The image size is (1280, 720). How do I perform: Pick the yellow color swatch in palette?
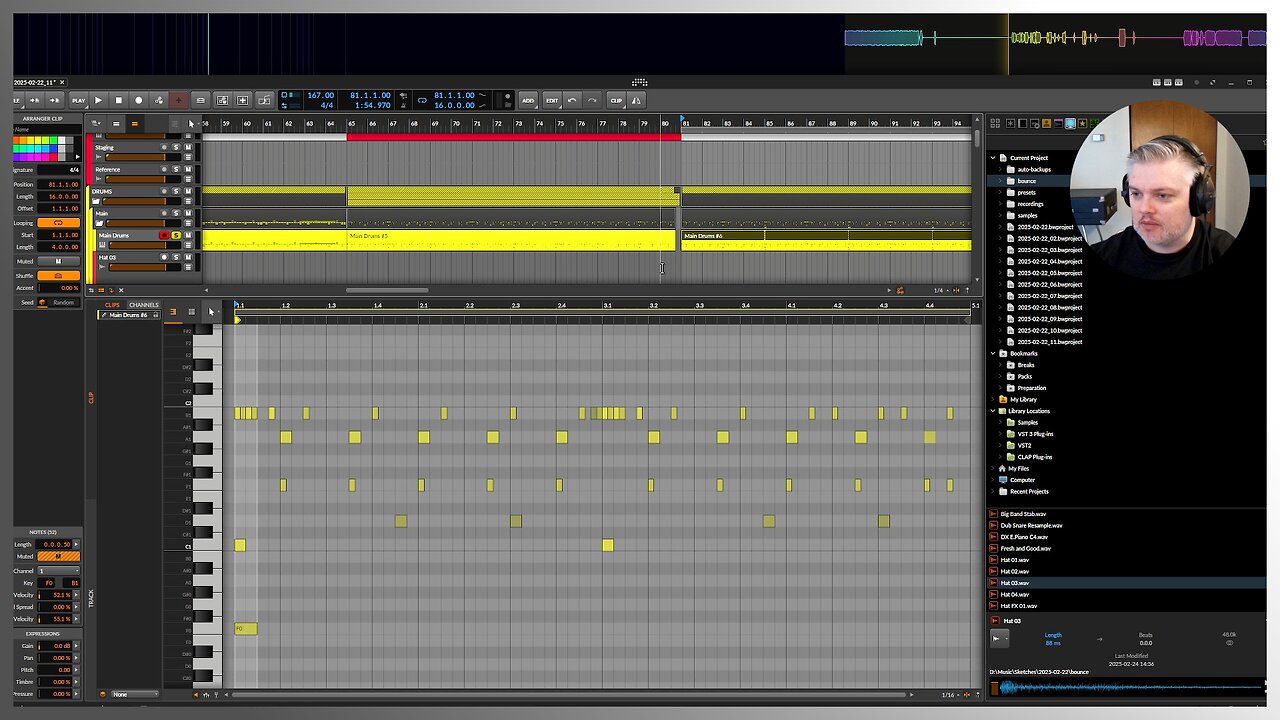tap(38, 140)
